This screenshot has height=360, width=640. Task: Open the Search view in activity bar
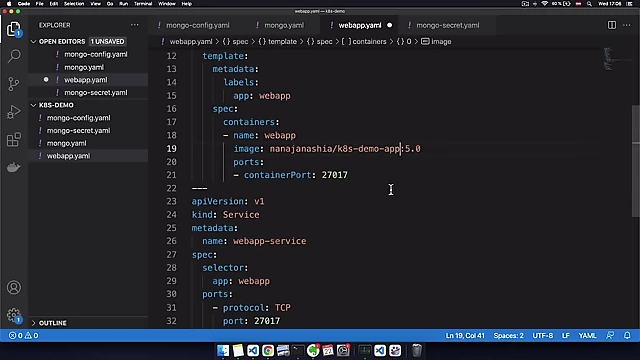14,56
